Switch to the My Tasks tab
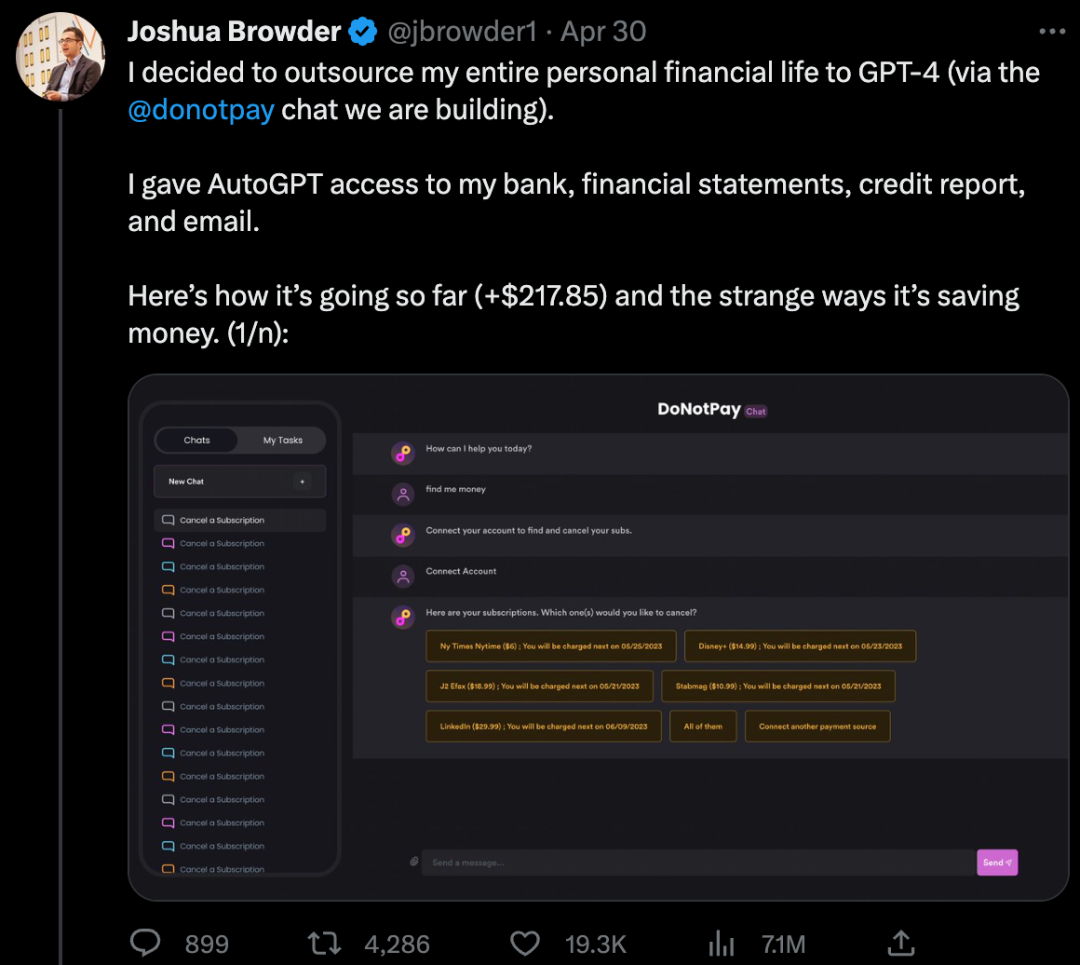The image size is (1080, 965). [x=282, y=440]
